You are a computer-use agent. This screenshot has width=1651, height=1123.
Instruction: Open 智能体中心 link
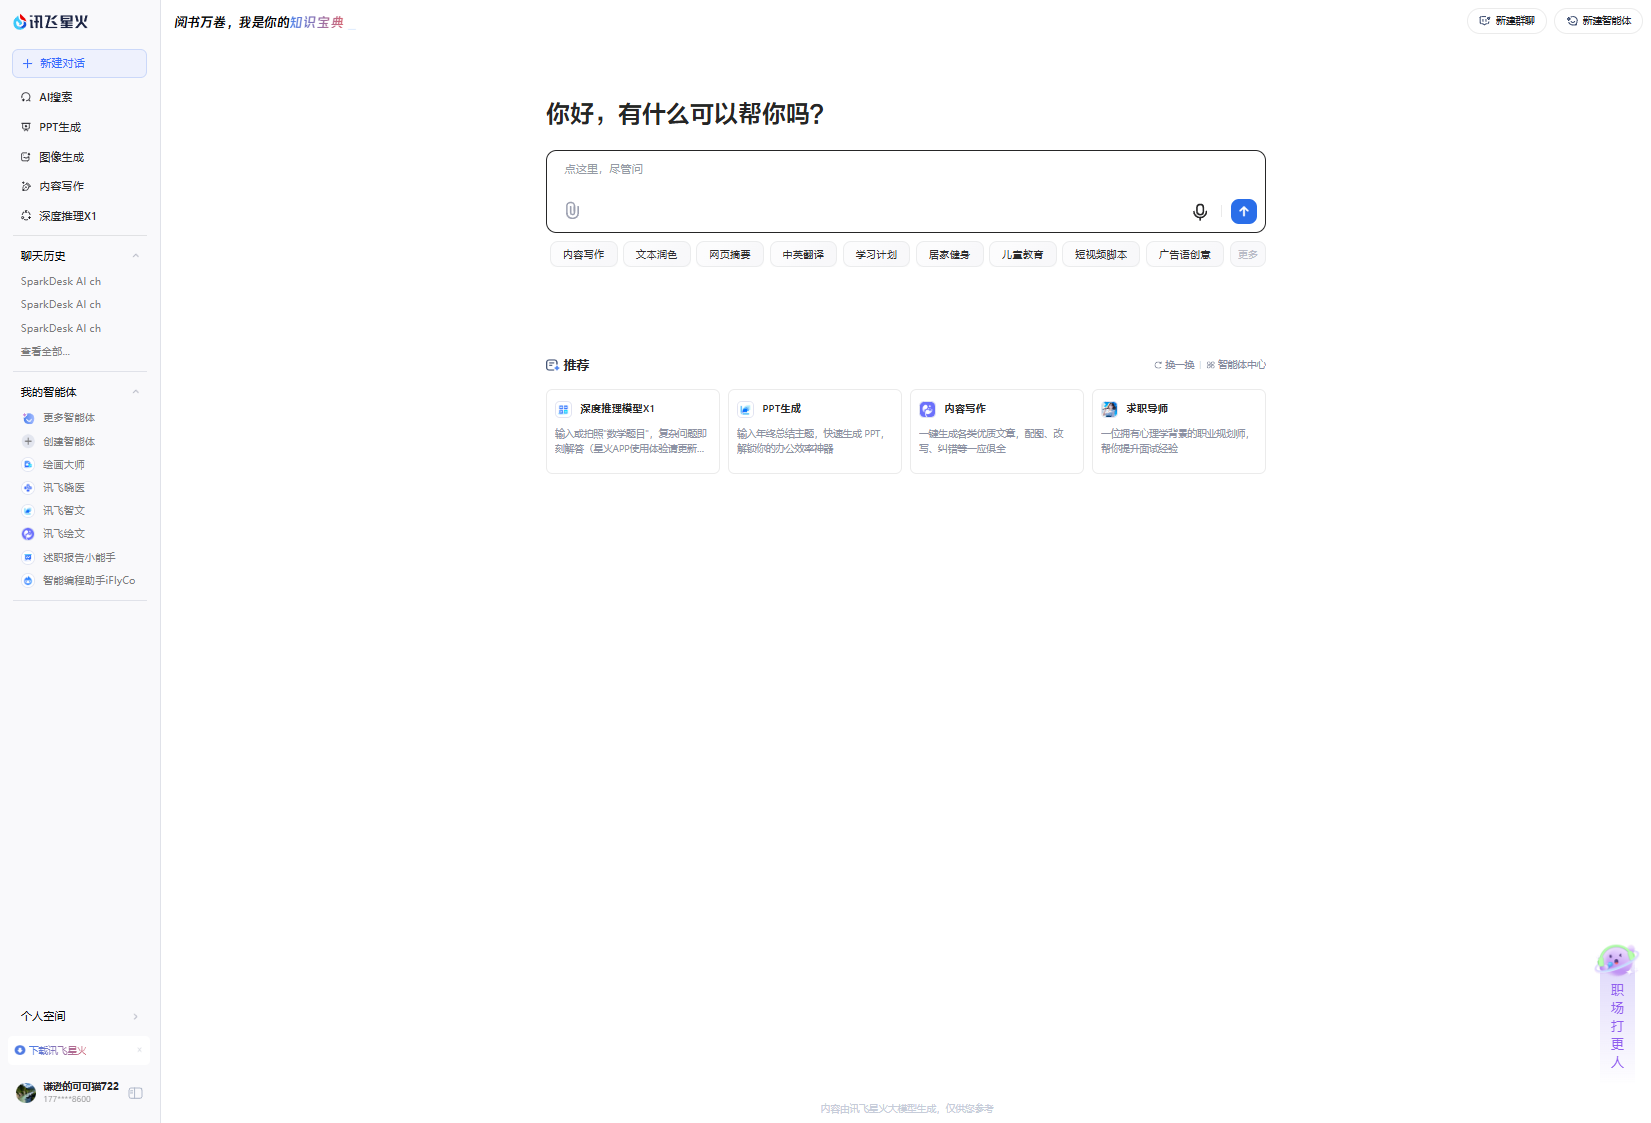(1236, 365)
